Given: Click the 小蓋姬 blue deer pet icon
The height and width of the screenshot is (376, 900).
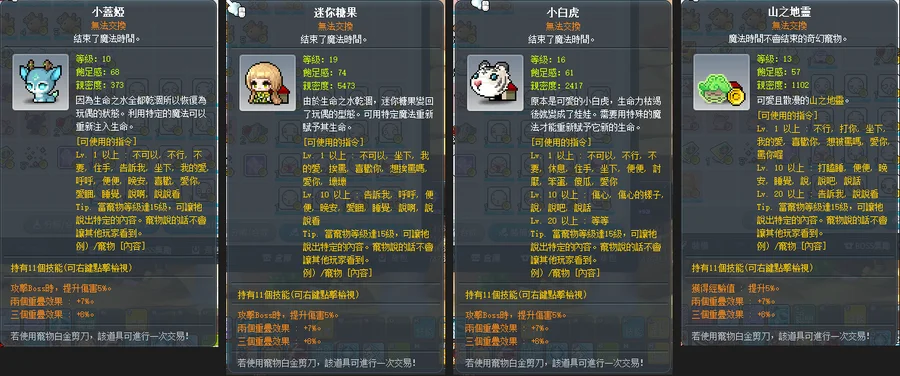Looking at the screenshot, I should [x=40, y=83].
